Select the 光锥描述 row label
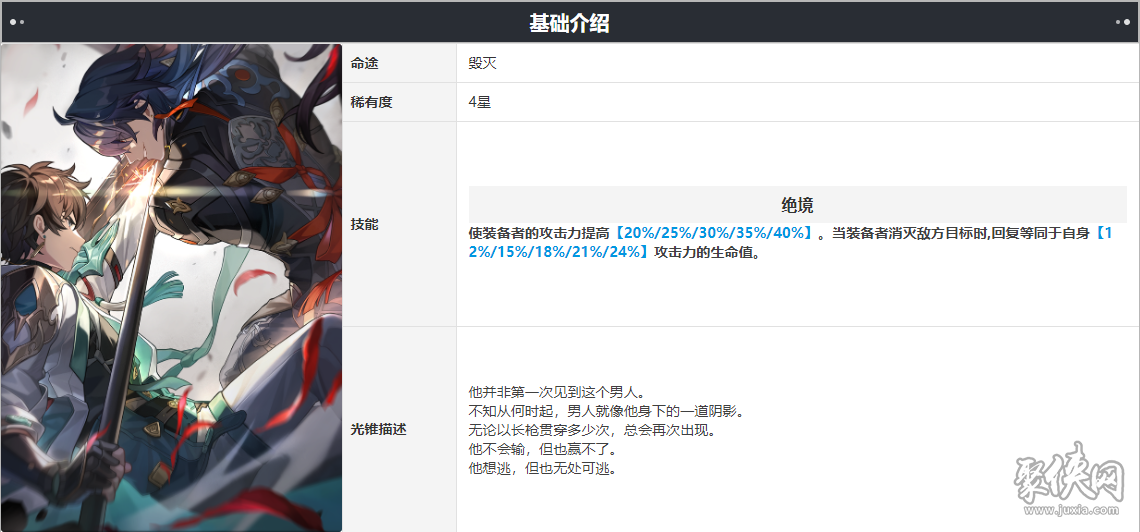 [x=378, y=430]
